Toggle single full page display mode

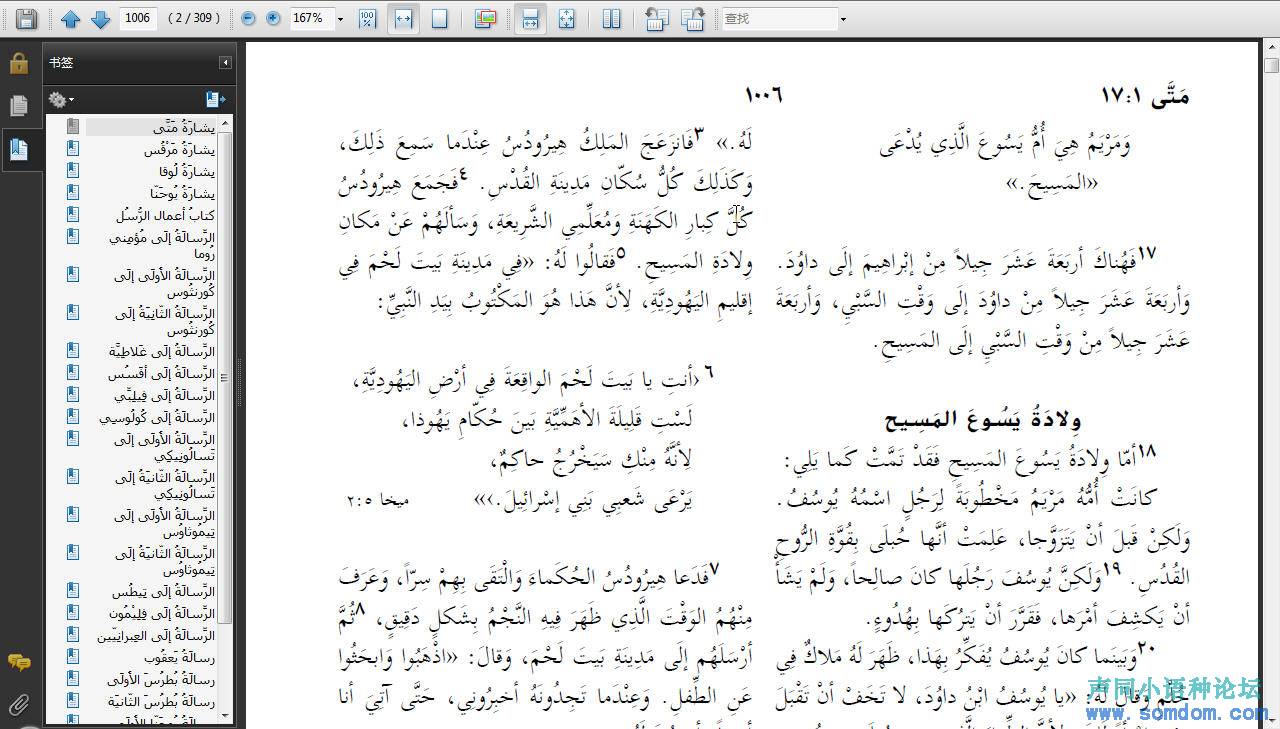(566, 18)
